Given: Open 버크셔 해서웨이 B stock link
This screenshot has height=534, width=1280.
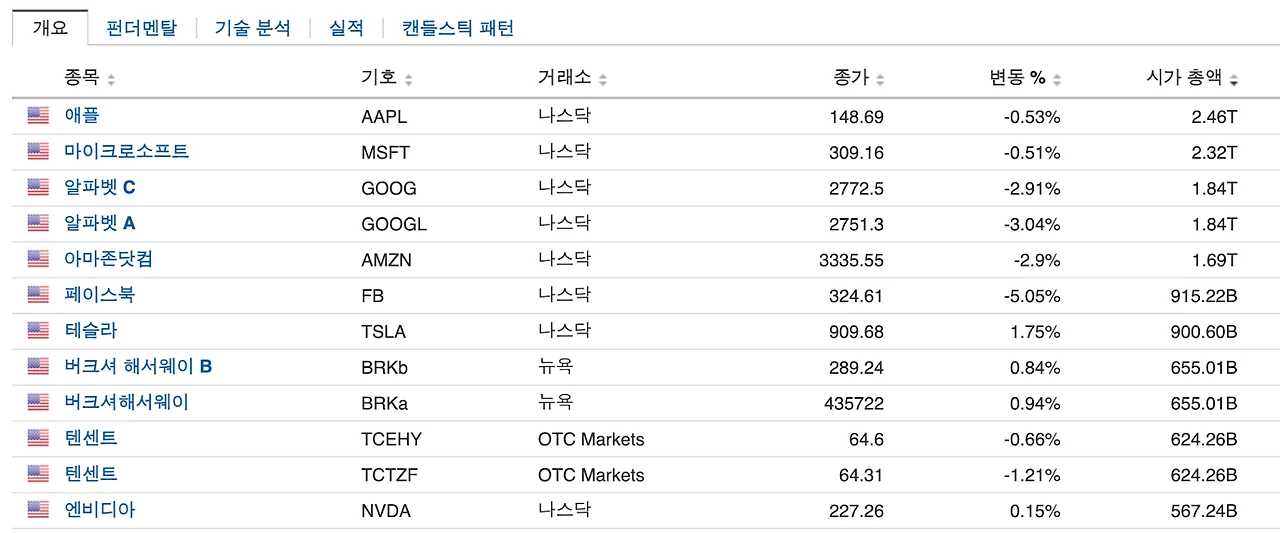Looking at the screenshot, I should pyautogui.click(x=138, y=367).
